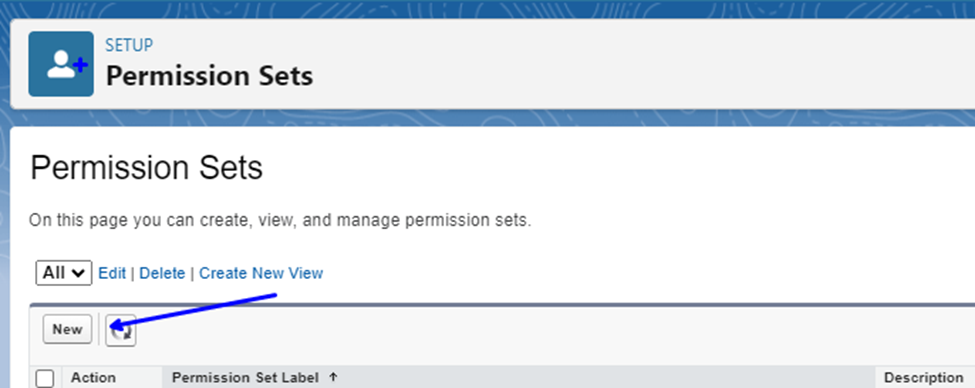975x388 pixels.
Task: Open Create New View link
Action: pos(261,273)
